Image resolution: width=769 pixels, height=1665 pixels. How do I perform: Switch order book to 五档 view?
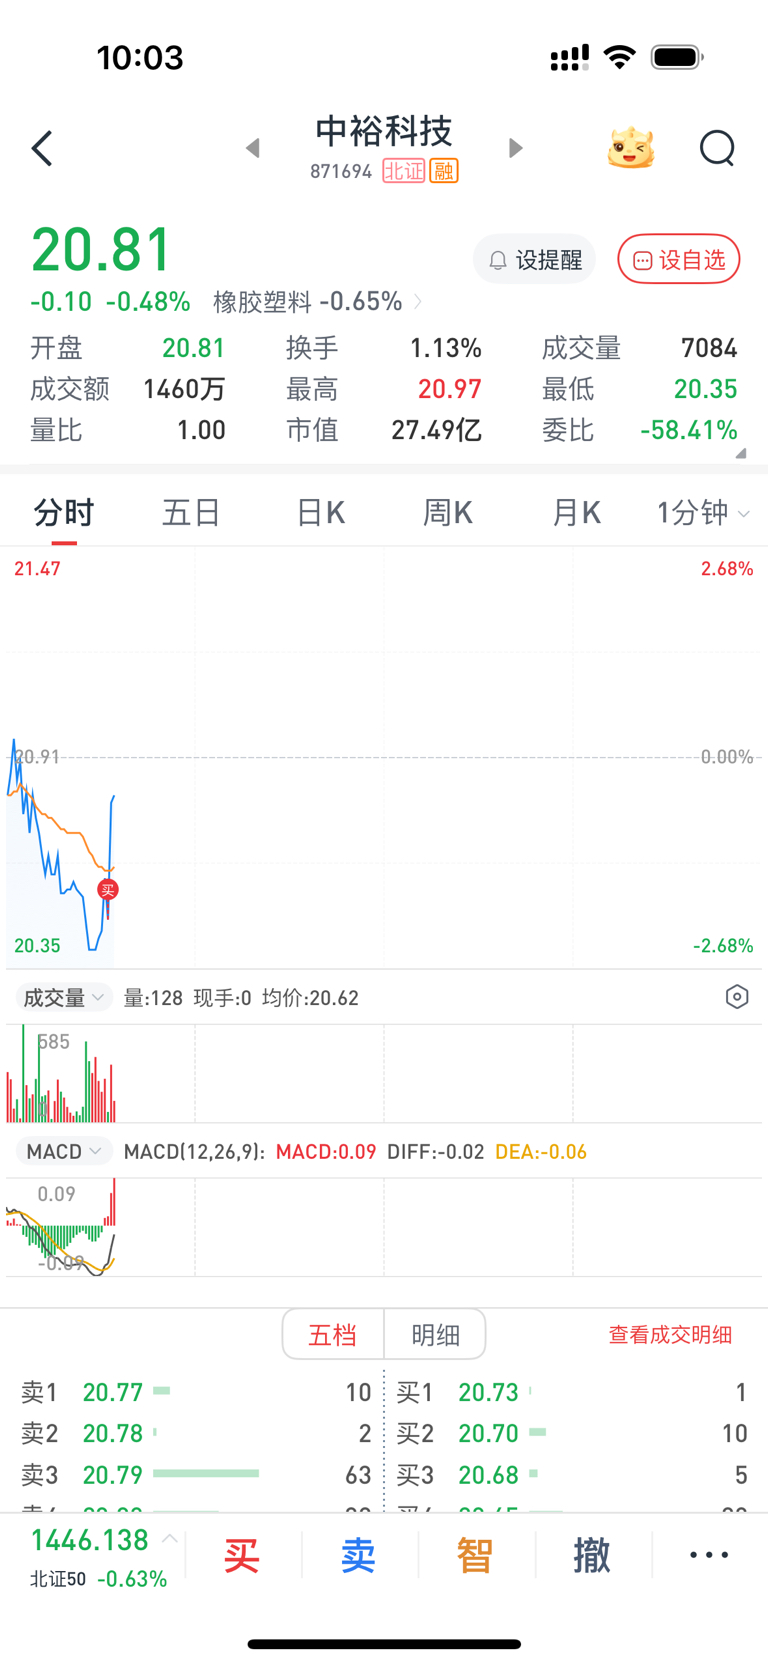click(333, 1334)
